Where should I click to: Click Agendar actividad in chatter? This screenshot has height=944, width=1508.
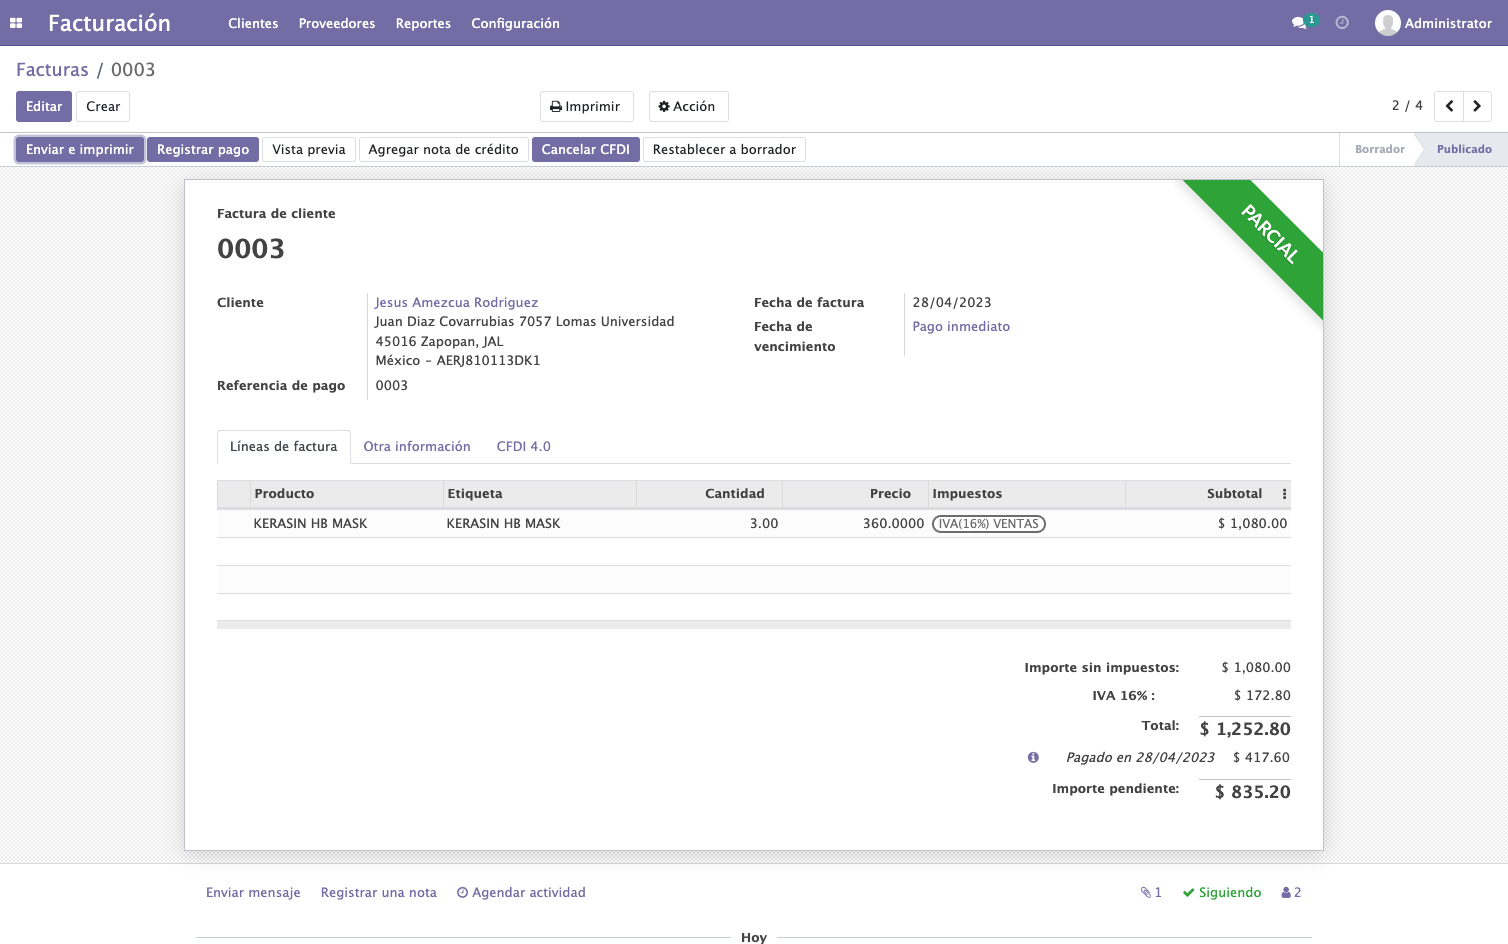521,893
